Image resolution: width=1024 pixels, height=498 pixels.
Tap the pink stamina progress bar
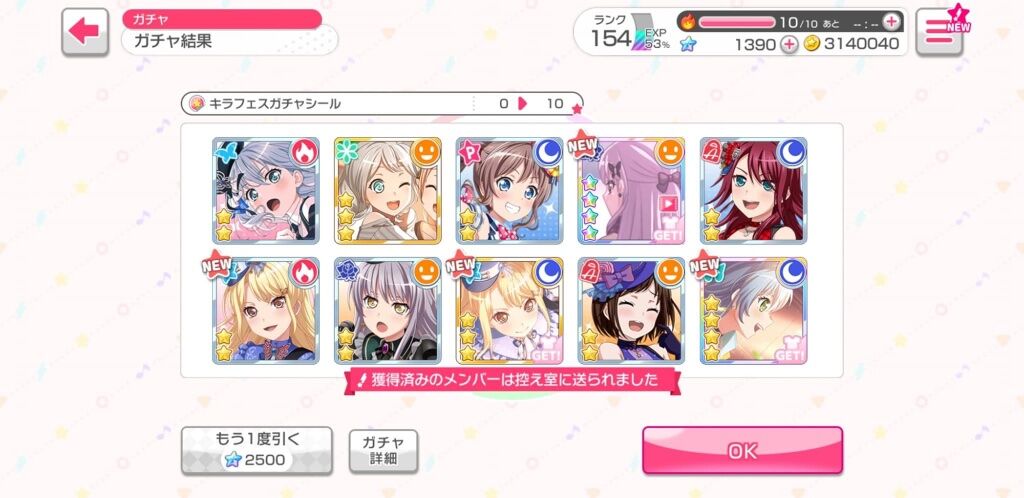point(737,22)
